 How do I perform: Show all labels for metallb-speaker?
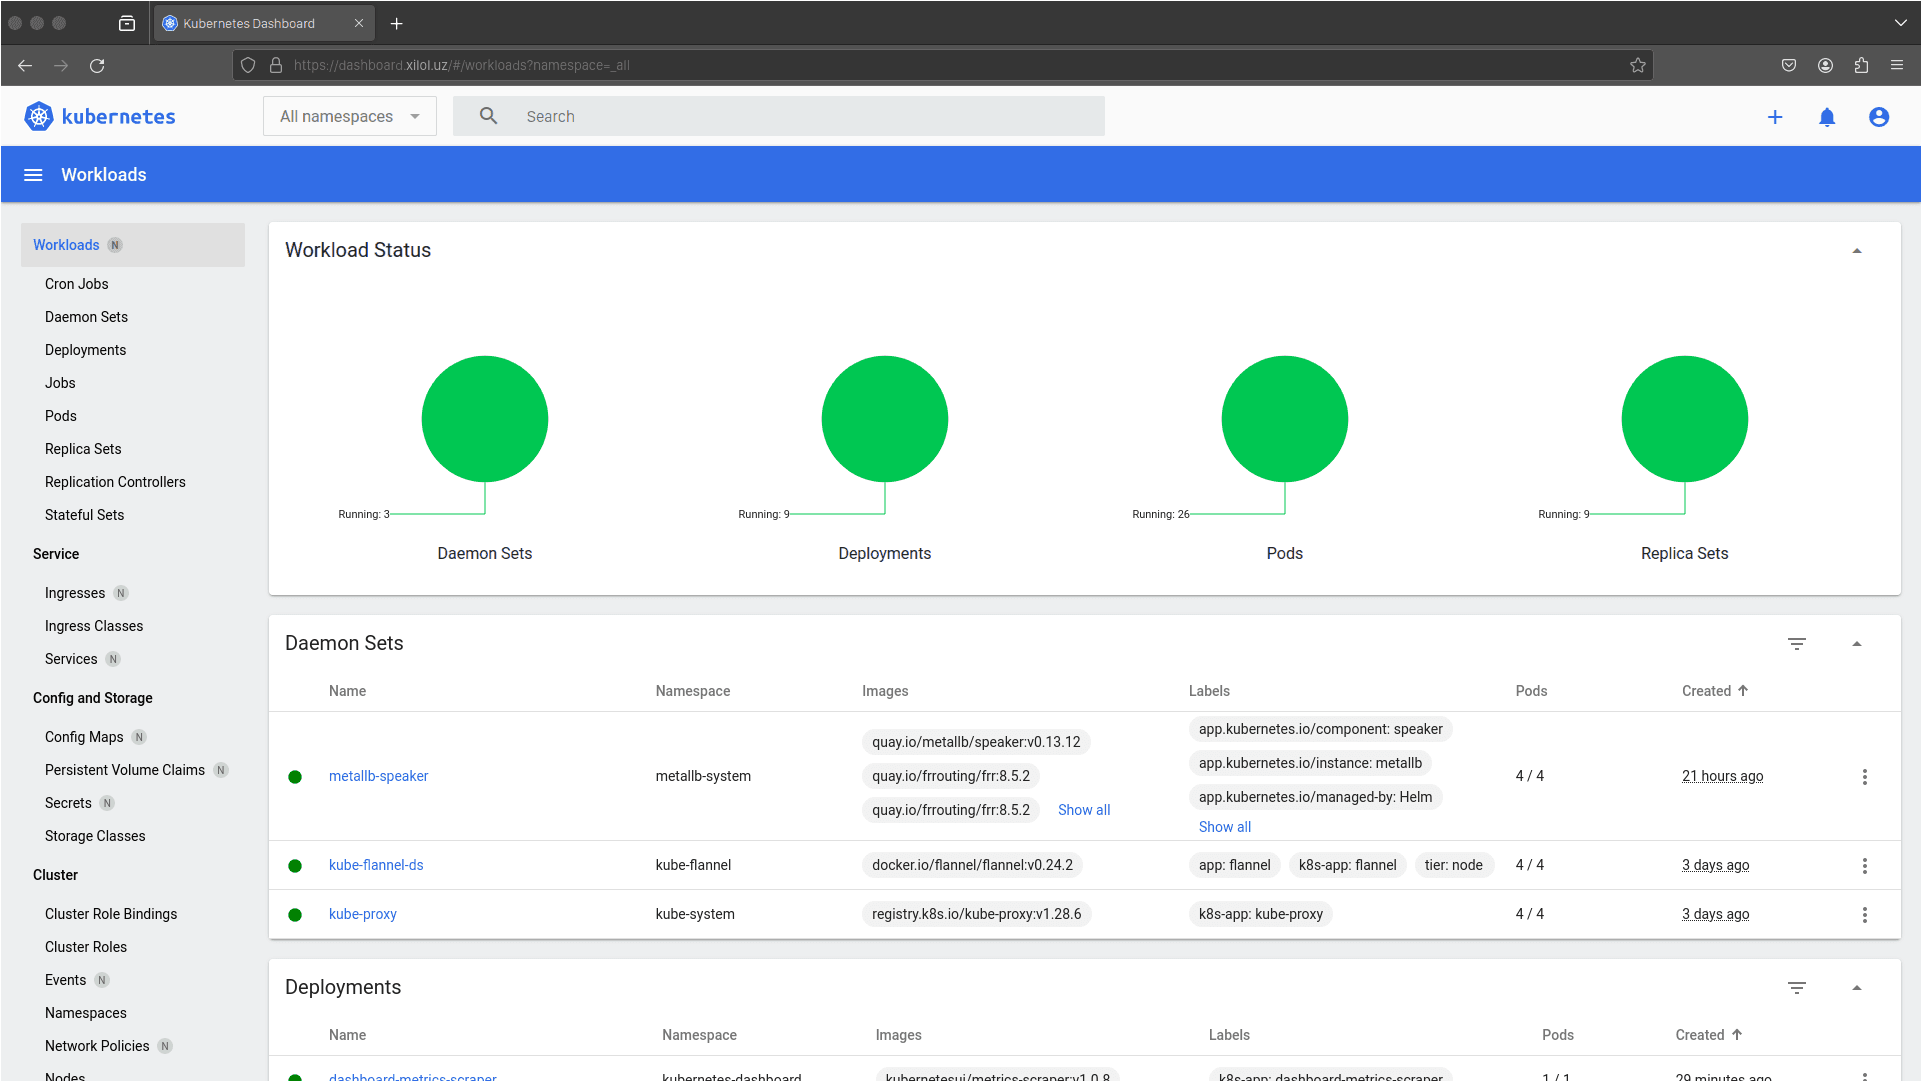(1224, 827)
